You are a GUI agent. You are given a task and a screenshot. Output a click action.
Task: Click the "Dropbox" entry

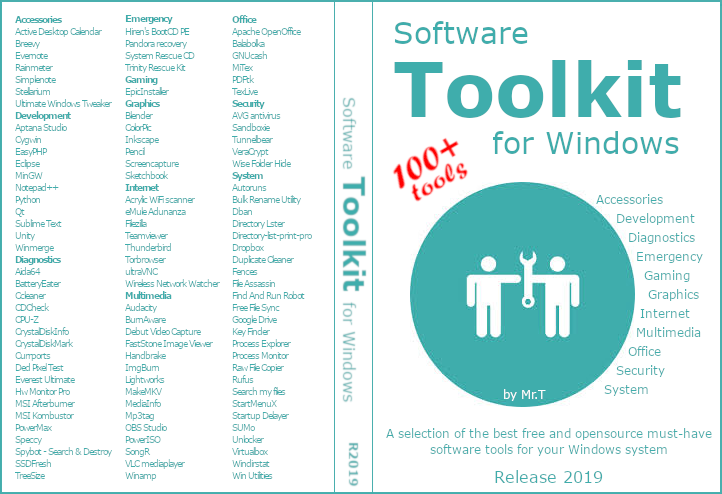[x=248, y=248]
